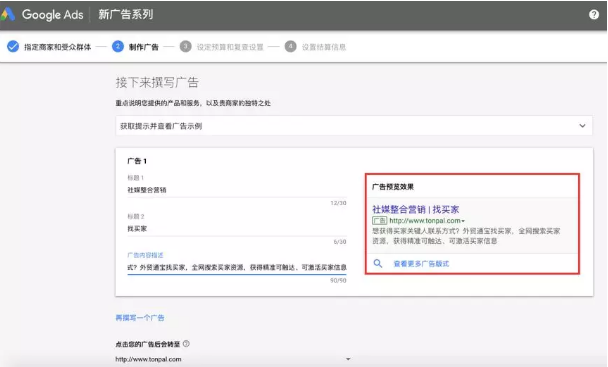This screenshot has width=608, height=367.
Task: Click the step 3 circle icon
Action: [x=185, y=47]
